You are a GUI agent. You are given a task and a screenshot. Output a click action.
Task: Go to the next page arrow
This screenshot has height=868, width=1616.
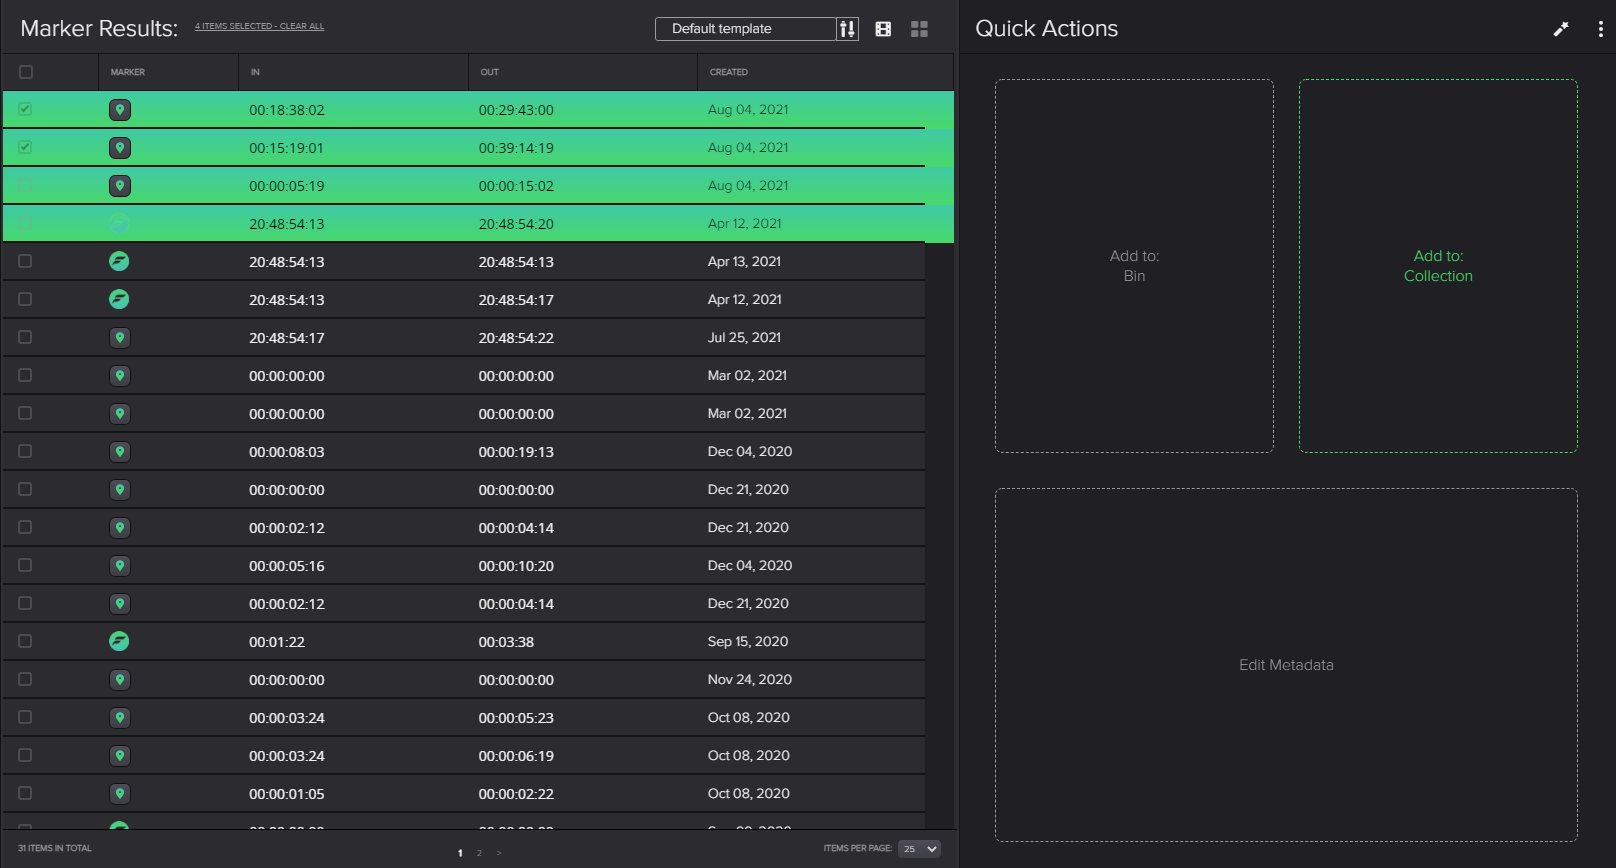[499, 853]
